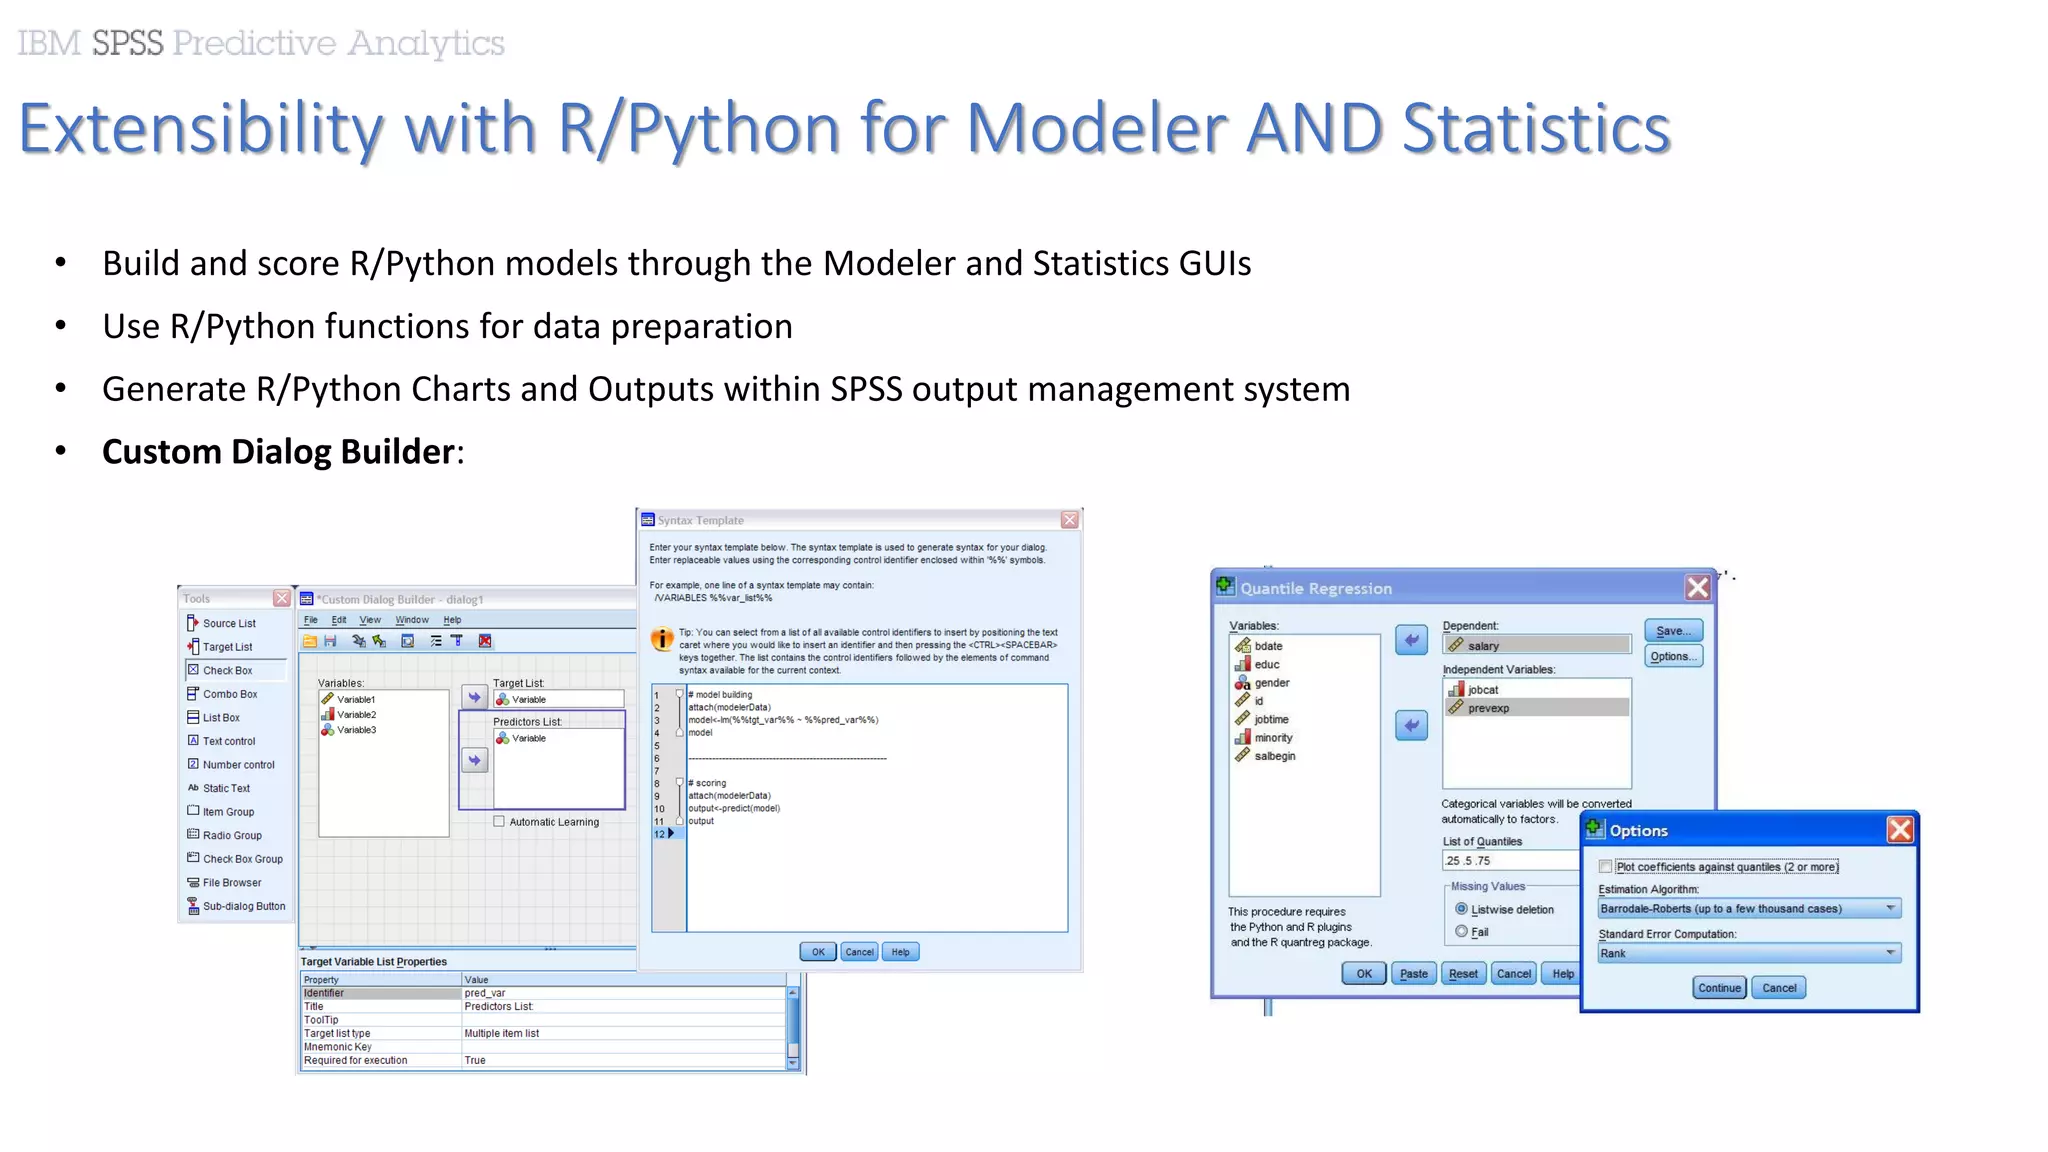Image resolution: width=2048 pixels, height=1152 pixels.
Task: Click Cancel in Options dialog
Action: pos(1779,988)
